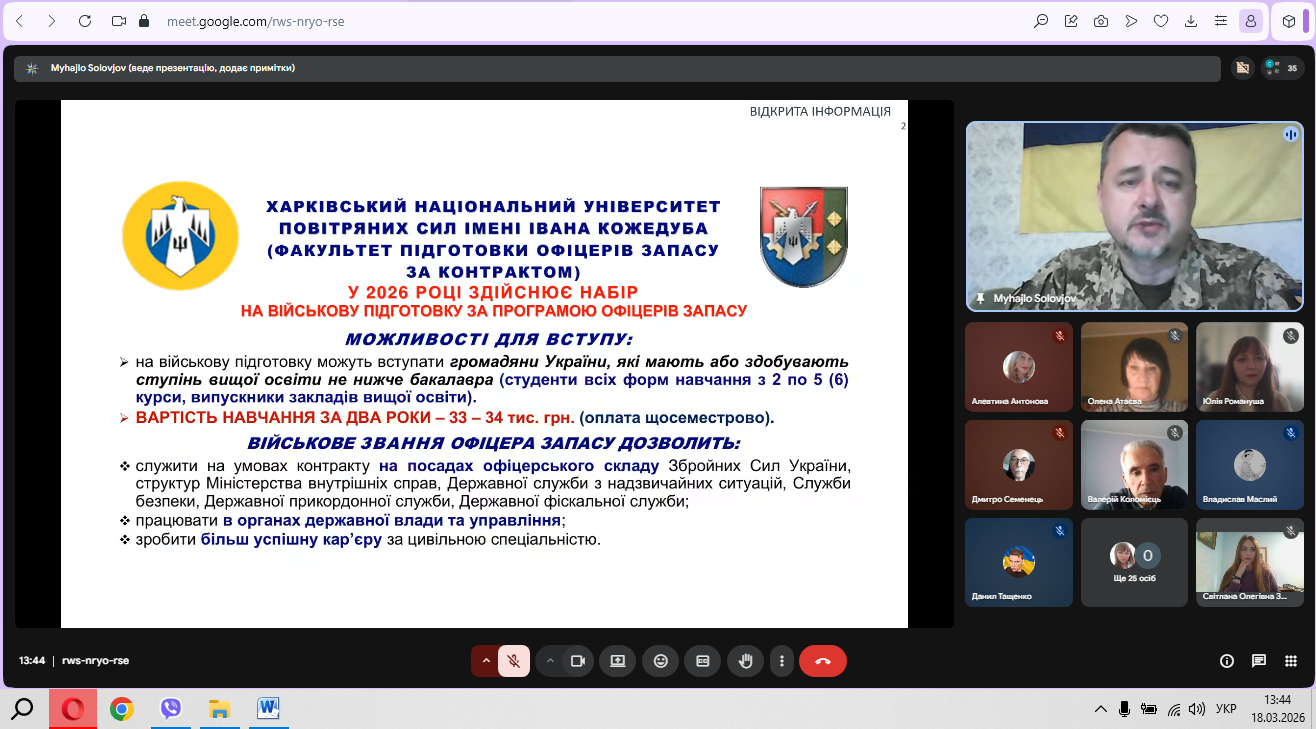Screen dimensions: 1316x729
Task: Open the 'Ще 25 осіб' participants tile
Action: pos(1134,562)
